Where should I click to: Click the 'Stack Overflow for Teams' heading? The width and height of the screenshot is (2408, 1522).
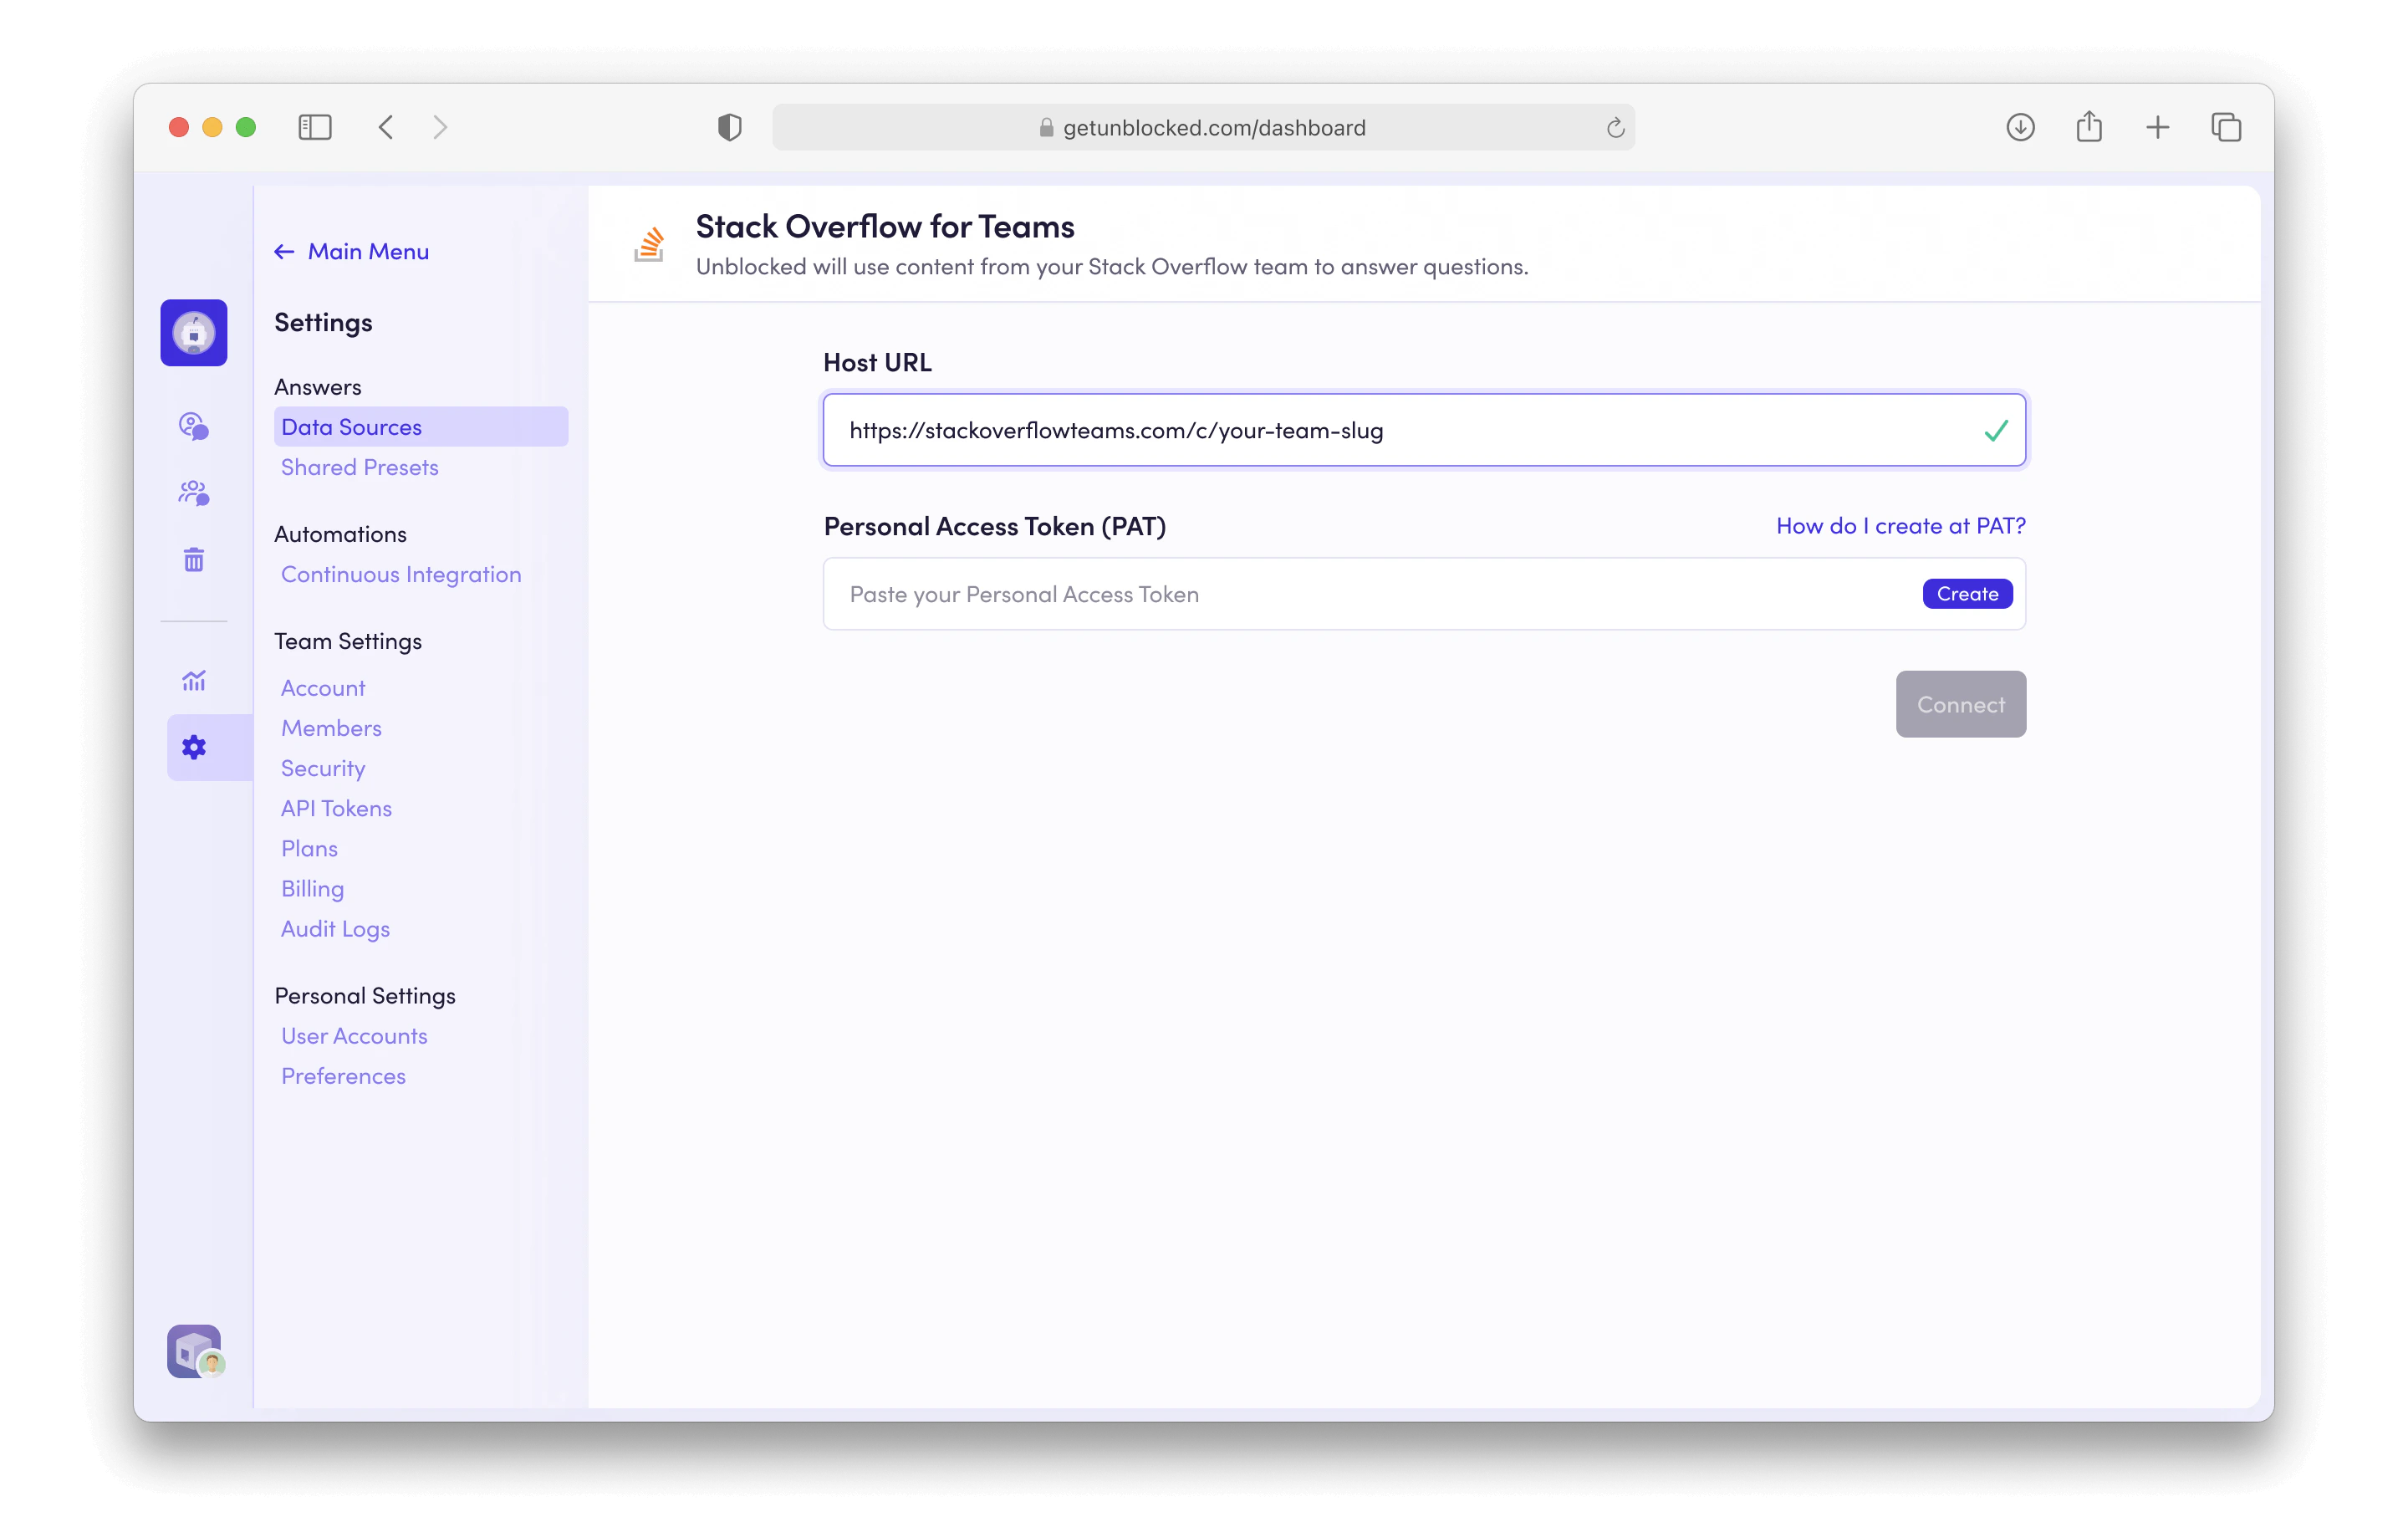(885, 227)
